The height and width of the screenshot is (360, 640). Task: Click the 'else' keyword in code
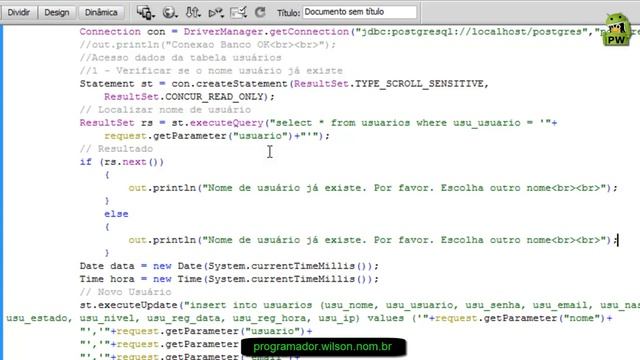[x=116, y=214]
